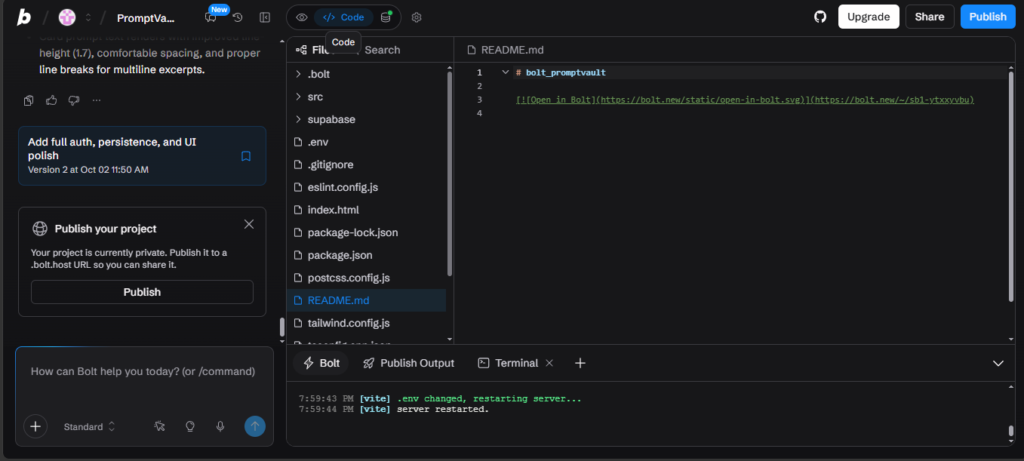The image size is (1024, 461).
Task: Open postcss.config.js file
Action: [366, 278]
